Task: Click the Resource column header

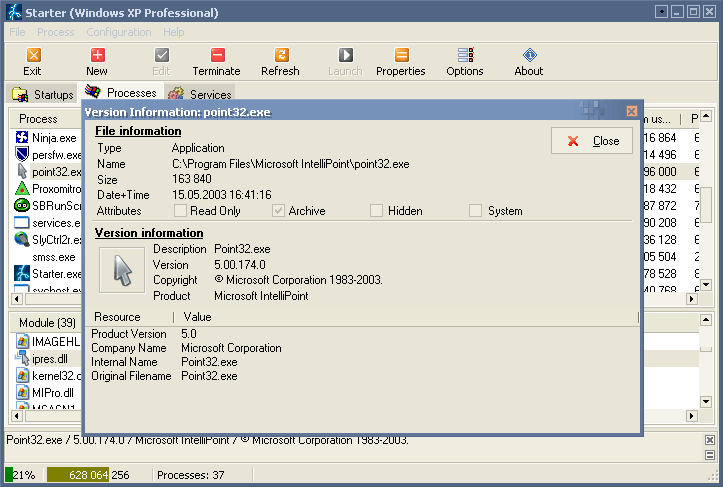Action: point(130,317)
